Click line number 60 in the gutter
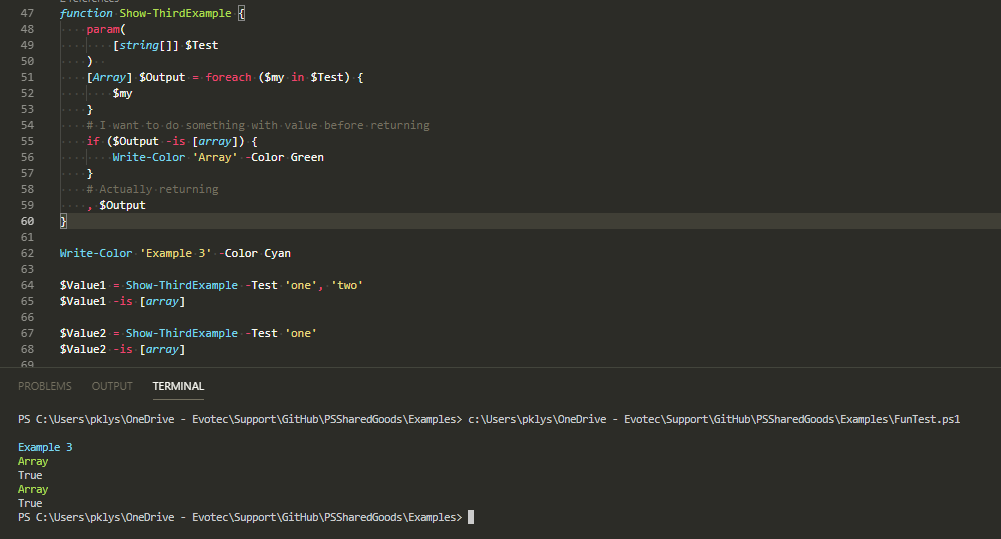1001x539 pixels. click(x=26, y=221)
